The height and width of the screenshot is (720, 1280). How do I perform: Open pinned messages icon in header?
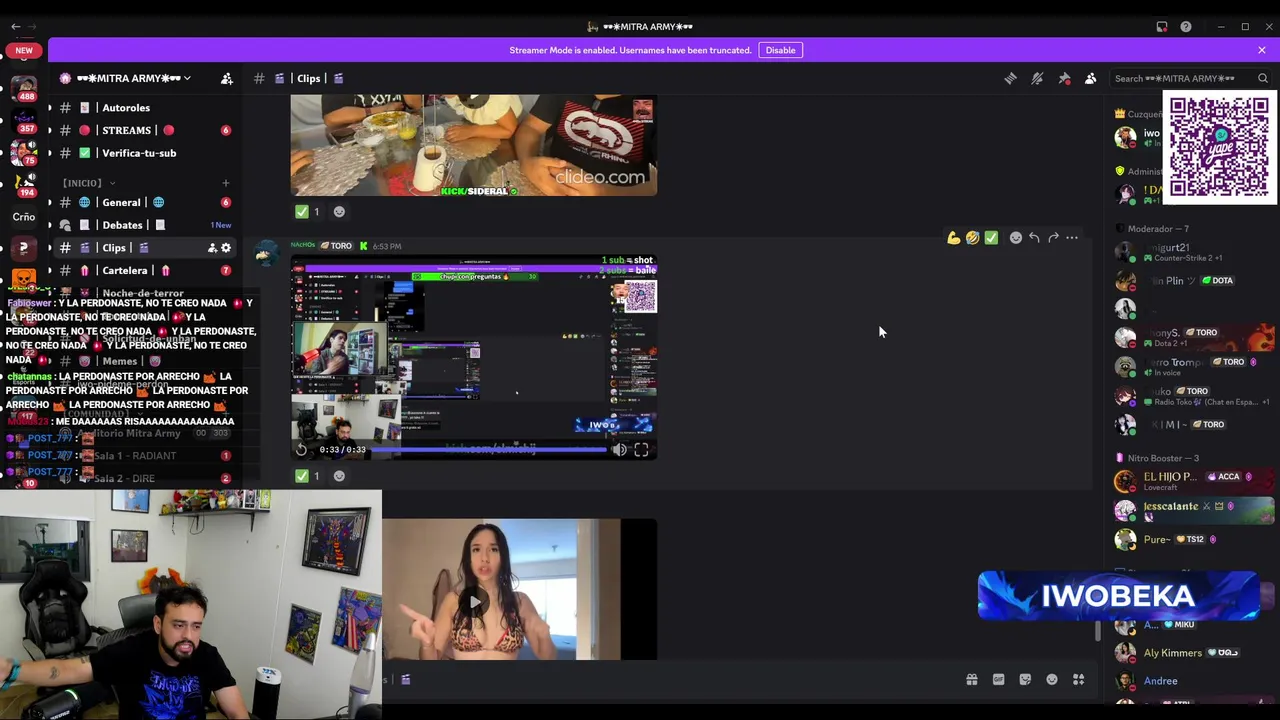click(x=1064, y=78)
